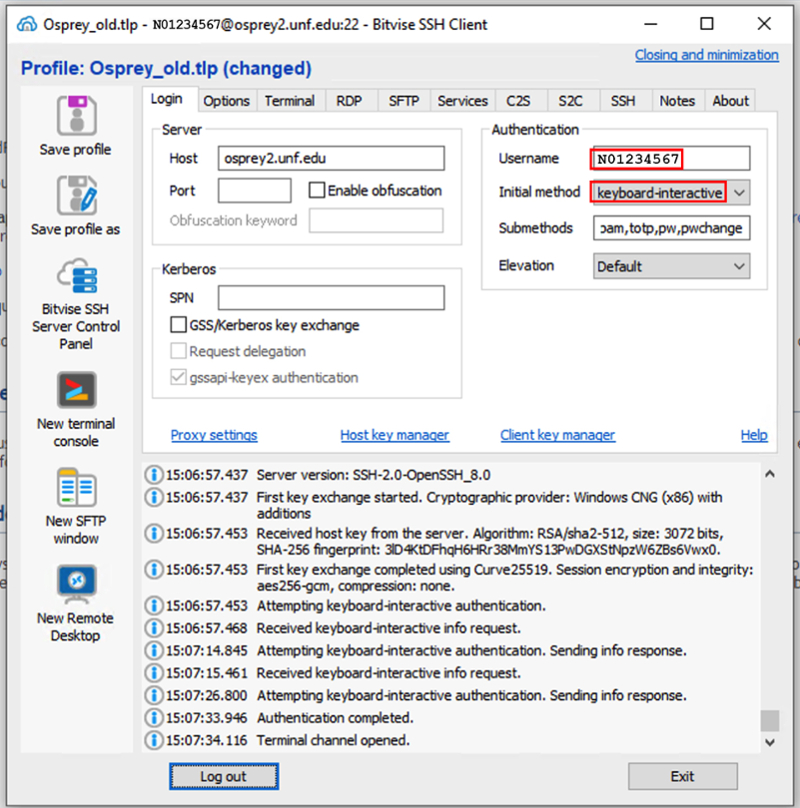Switch to the Services tab

click(462, 101)
